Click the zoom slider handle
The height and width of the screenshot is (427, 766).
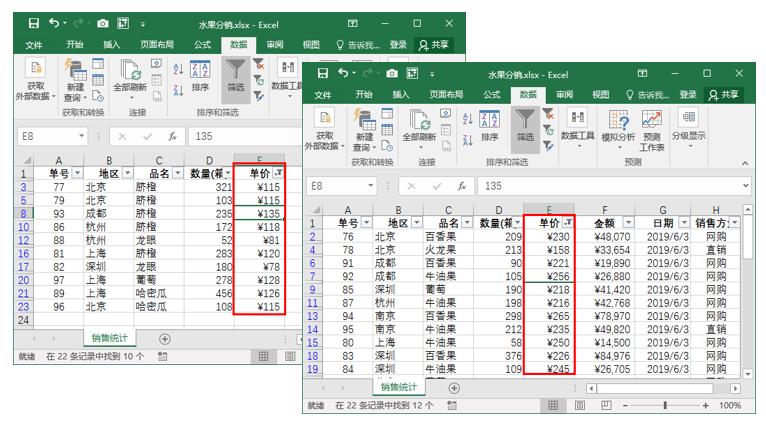(665, 406)
